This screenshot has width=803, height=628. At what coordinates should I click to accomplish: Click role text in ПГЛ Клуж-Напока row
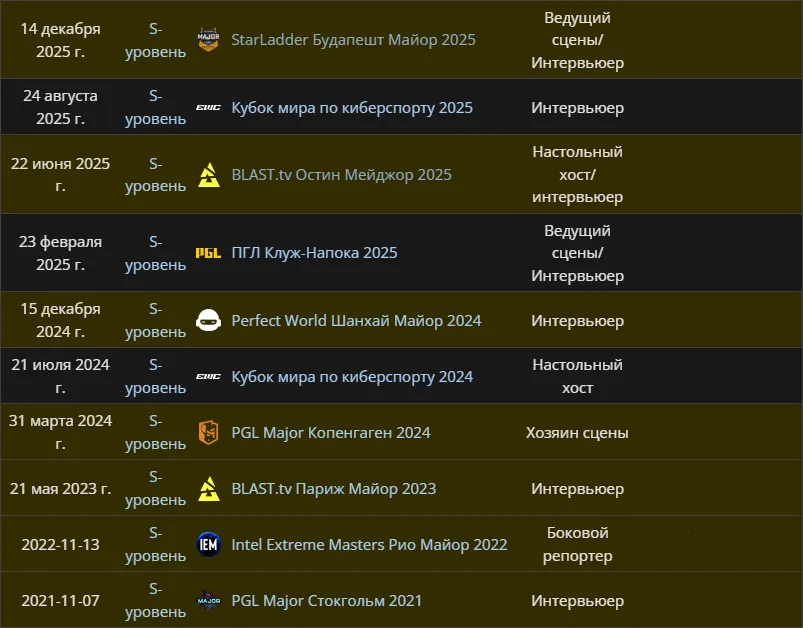coord(577,253)
